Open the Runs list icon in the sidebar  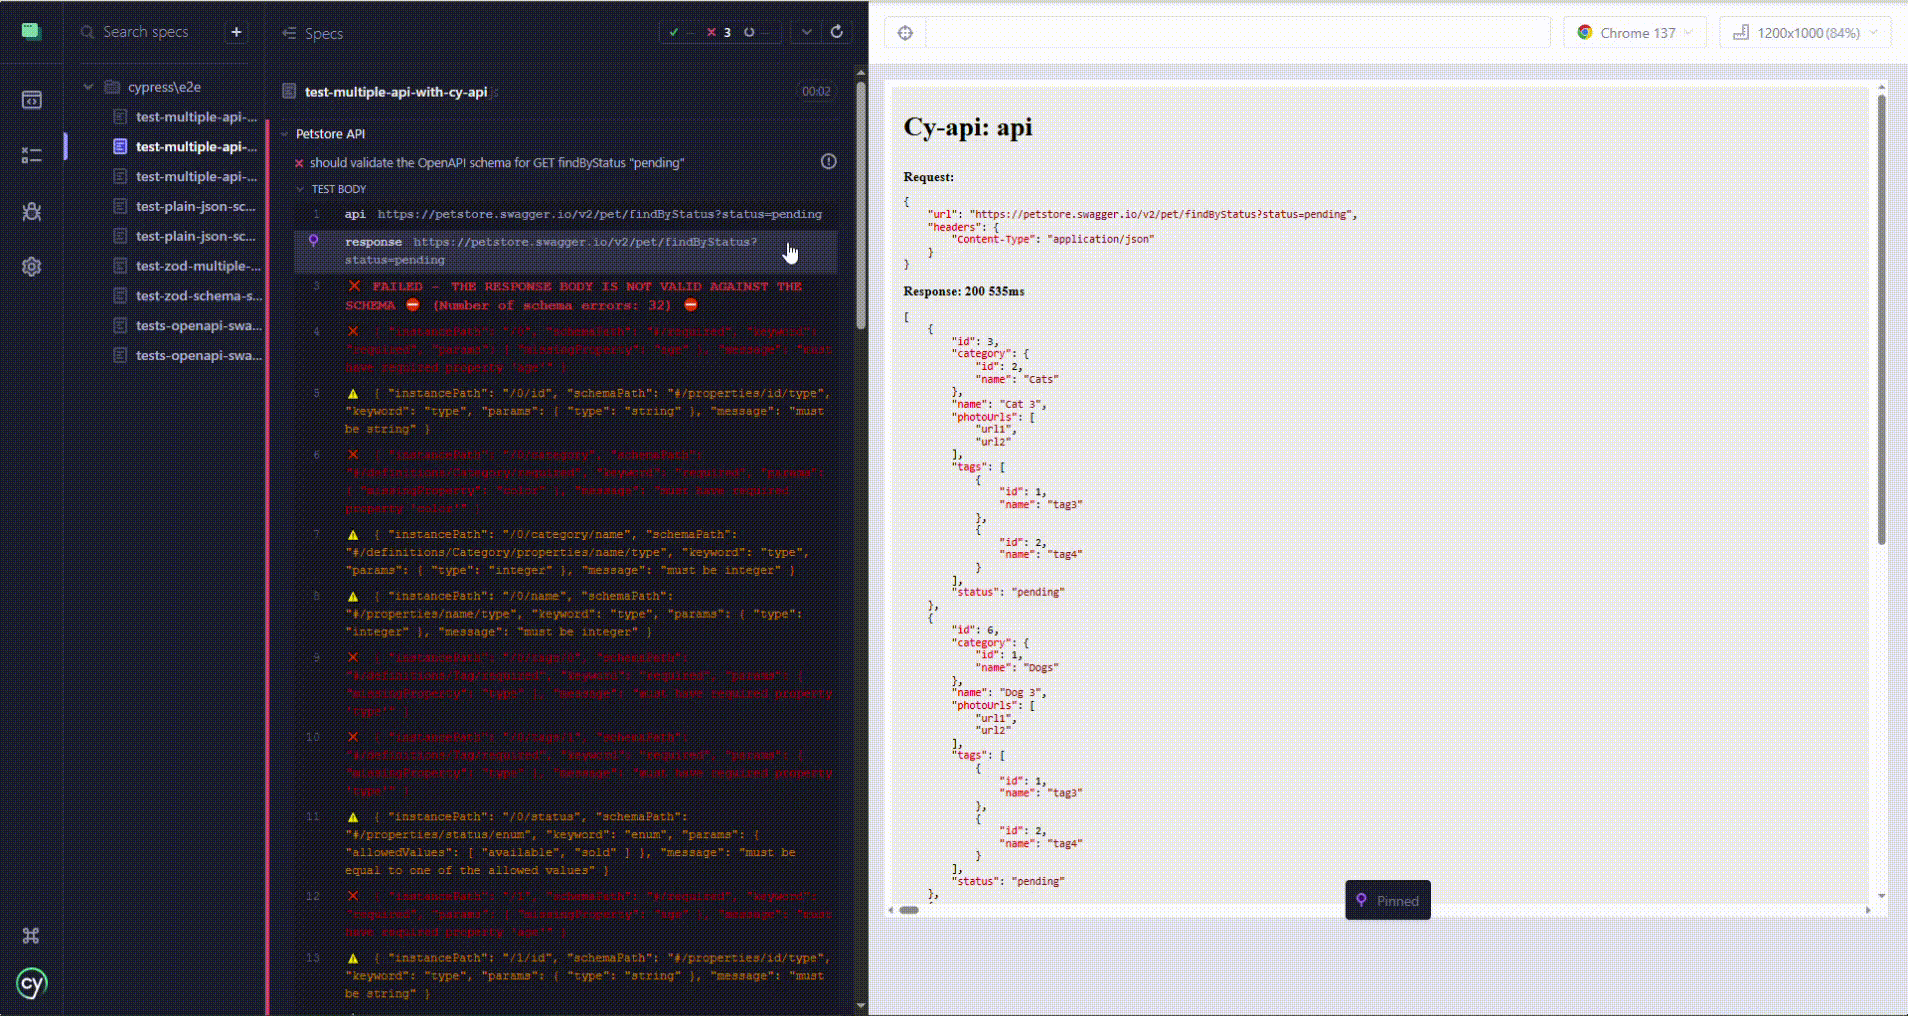click(x=31, y=155)
